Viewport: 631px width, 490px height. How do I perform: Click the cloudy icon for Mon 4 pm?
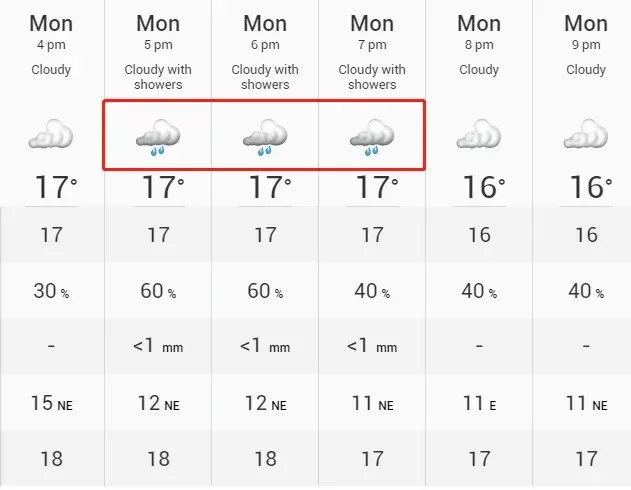coord(51,134)
